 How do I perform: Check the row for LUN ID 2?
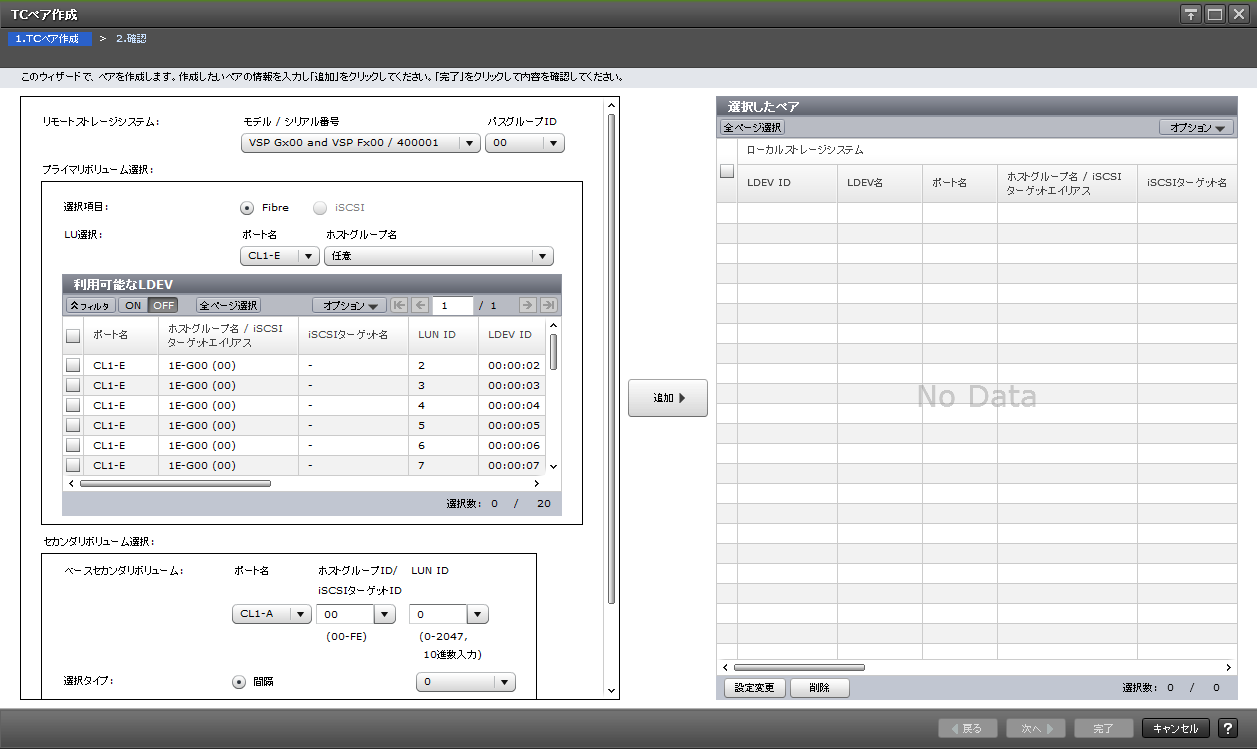[x=73, y=364]
